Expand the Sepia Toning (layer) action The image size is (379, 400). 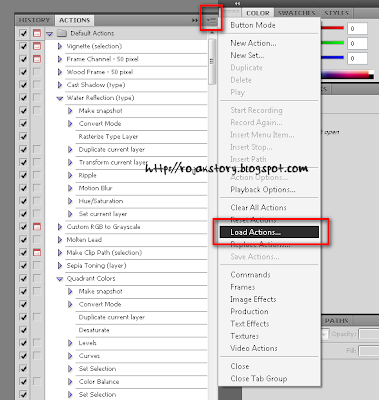point(60,265)
